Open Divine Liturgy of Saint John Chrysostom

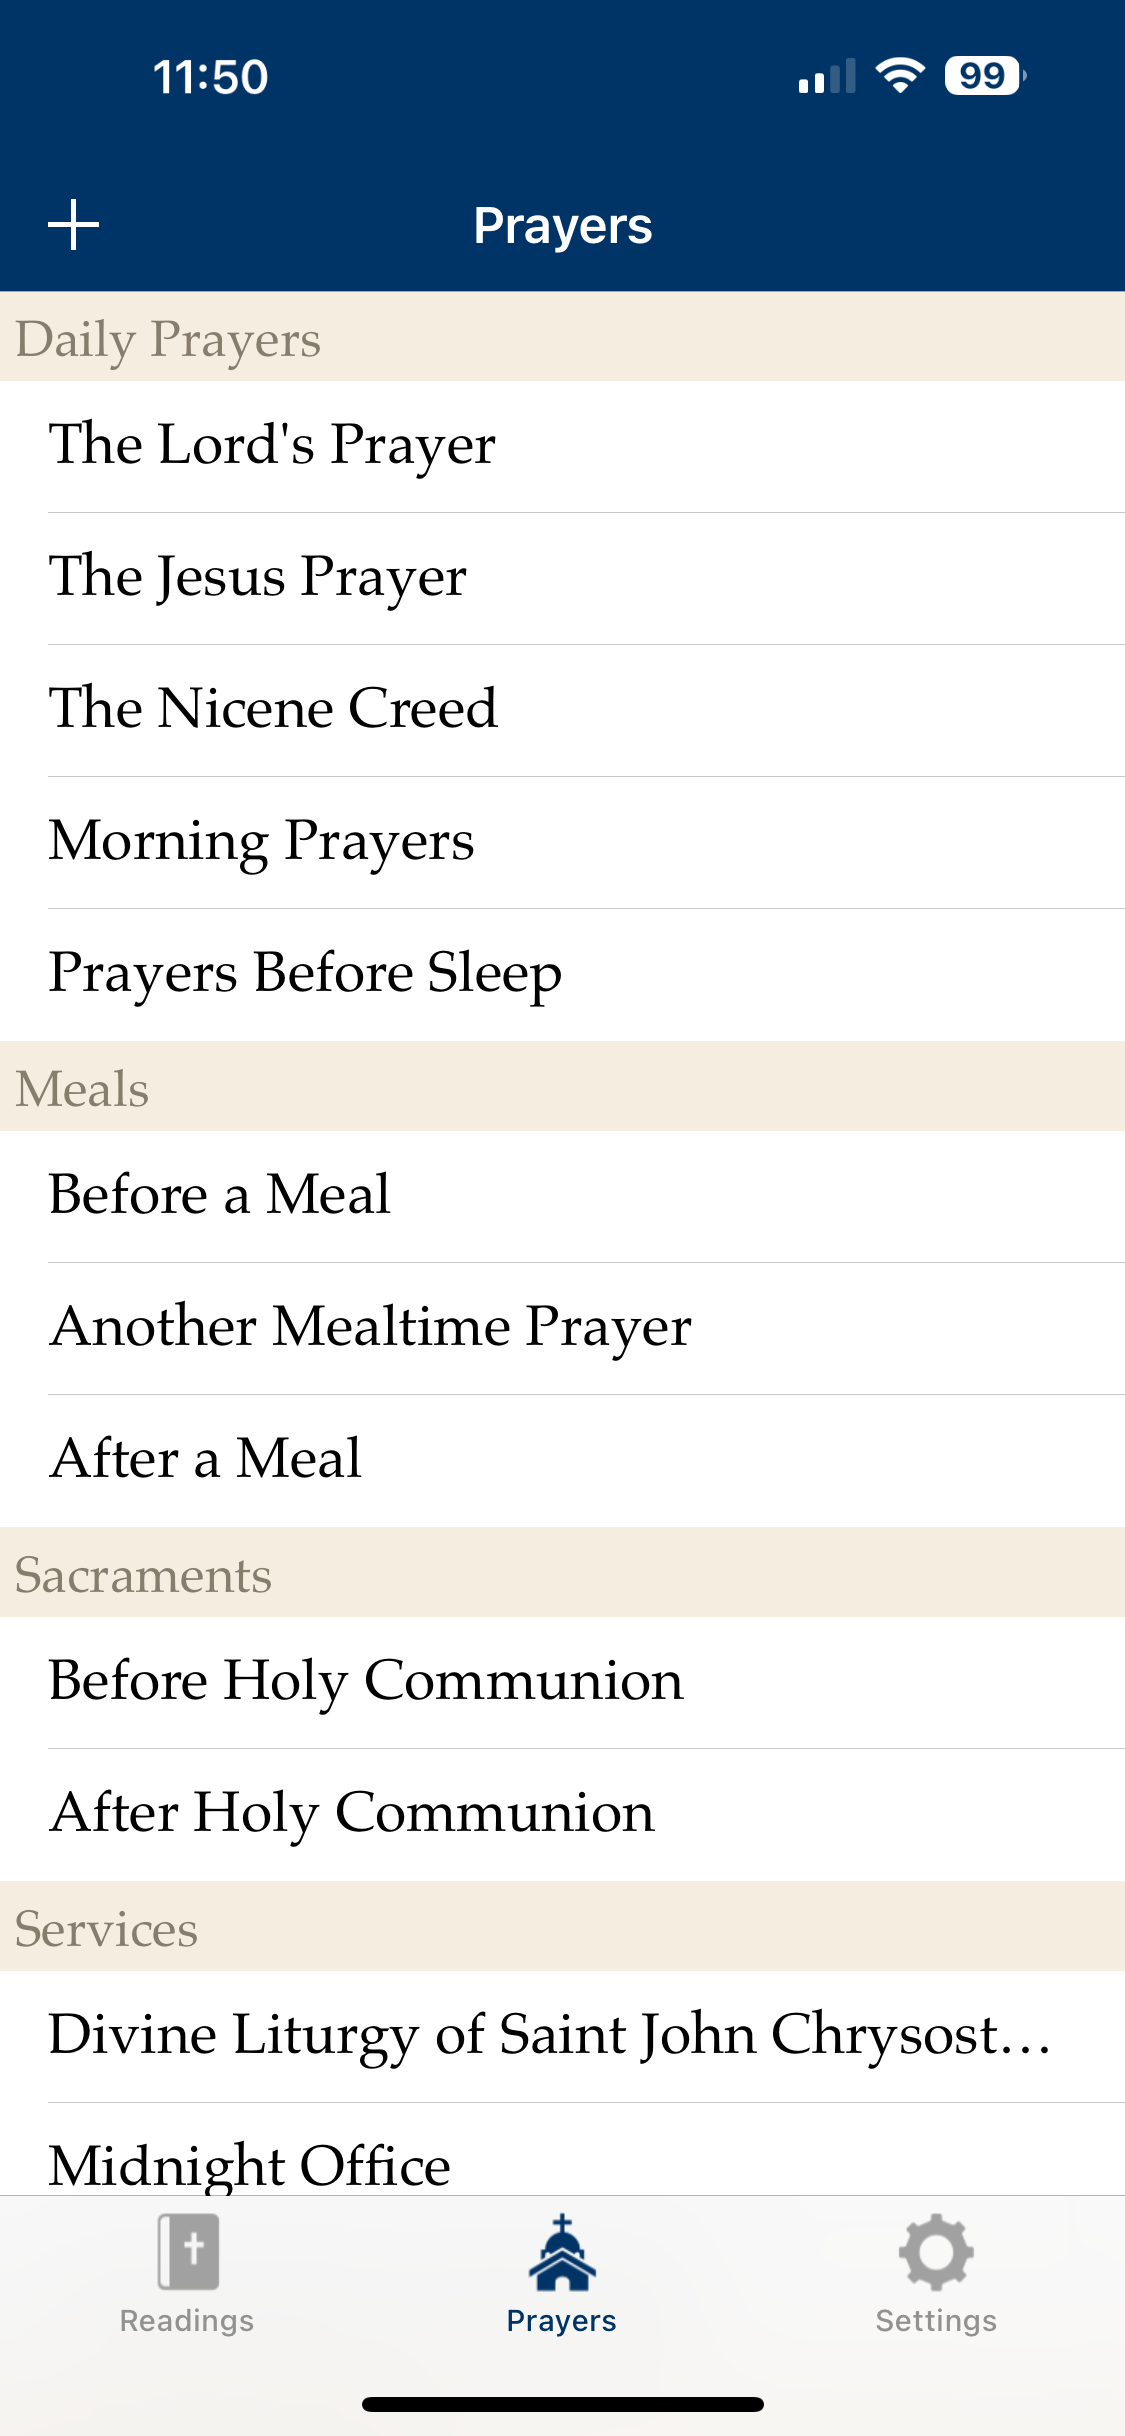pos(550,2035)
